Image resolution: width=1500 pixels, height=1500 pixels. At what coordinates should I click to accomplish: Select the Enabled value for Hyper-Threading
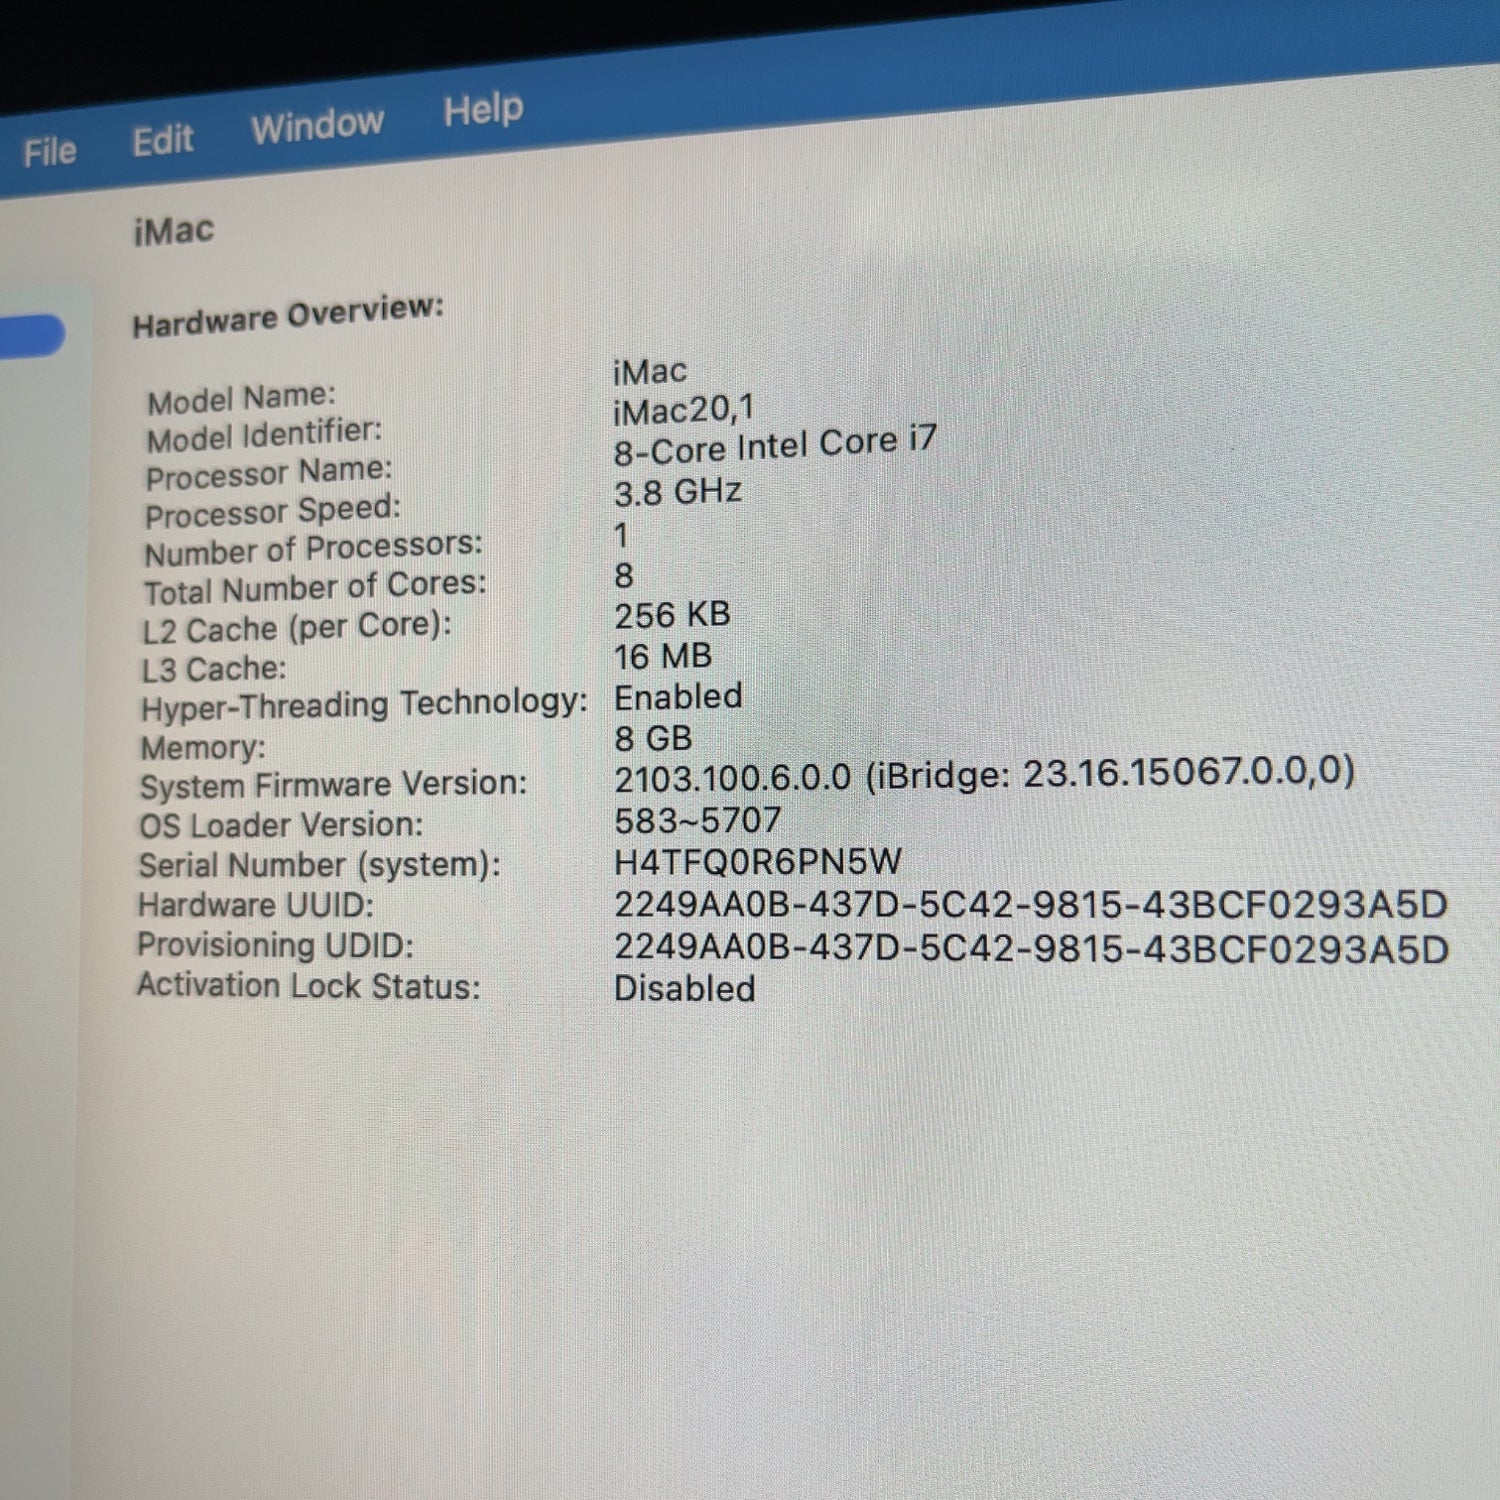[678, 697]
